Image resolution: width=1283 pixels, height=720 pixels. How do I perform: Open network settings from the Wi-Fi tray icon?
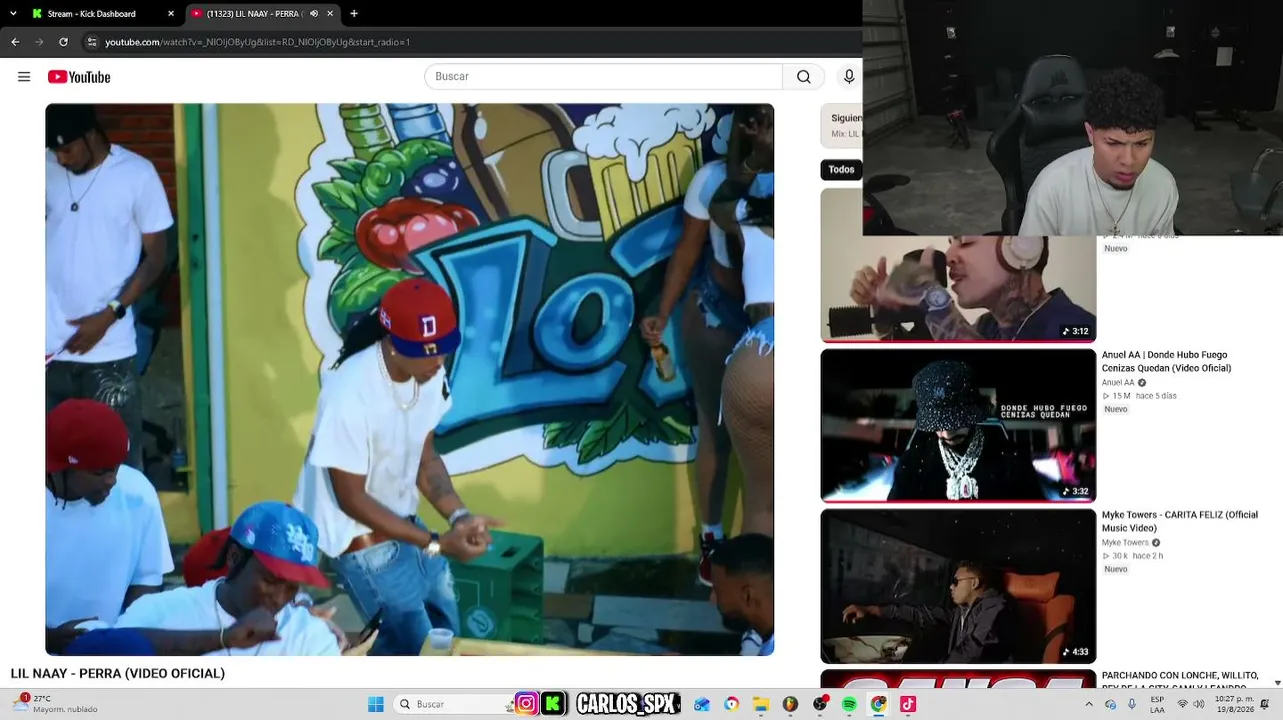click(x=1182, y=704)
